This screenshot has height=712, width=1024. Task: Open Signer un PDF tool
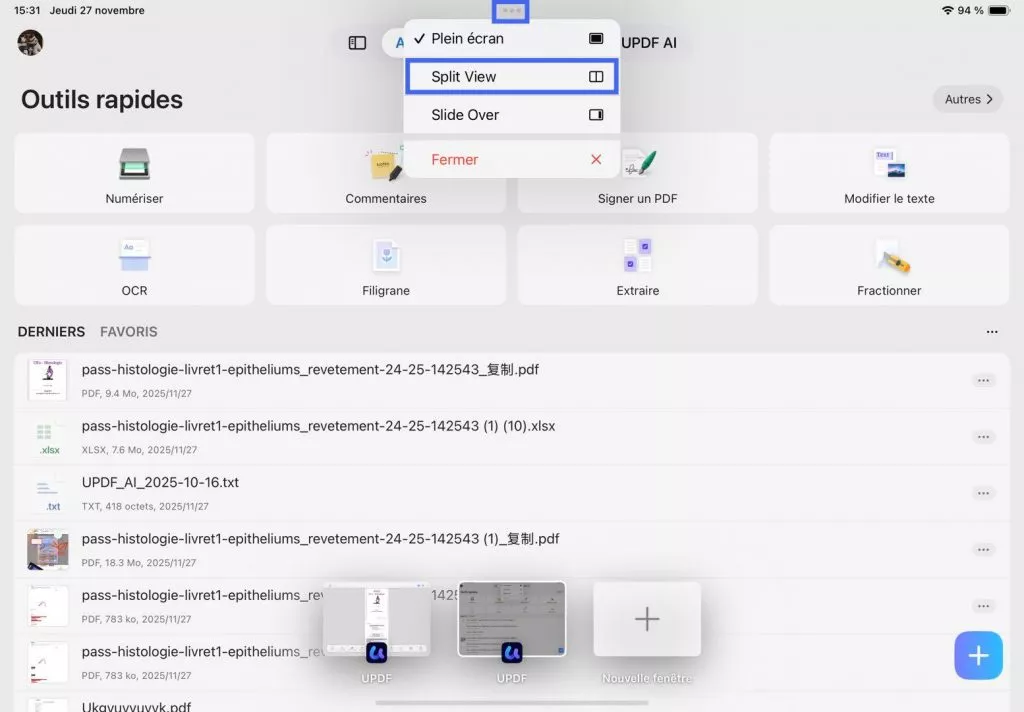point(637,173)
